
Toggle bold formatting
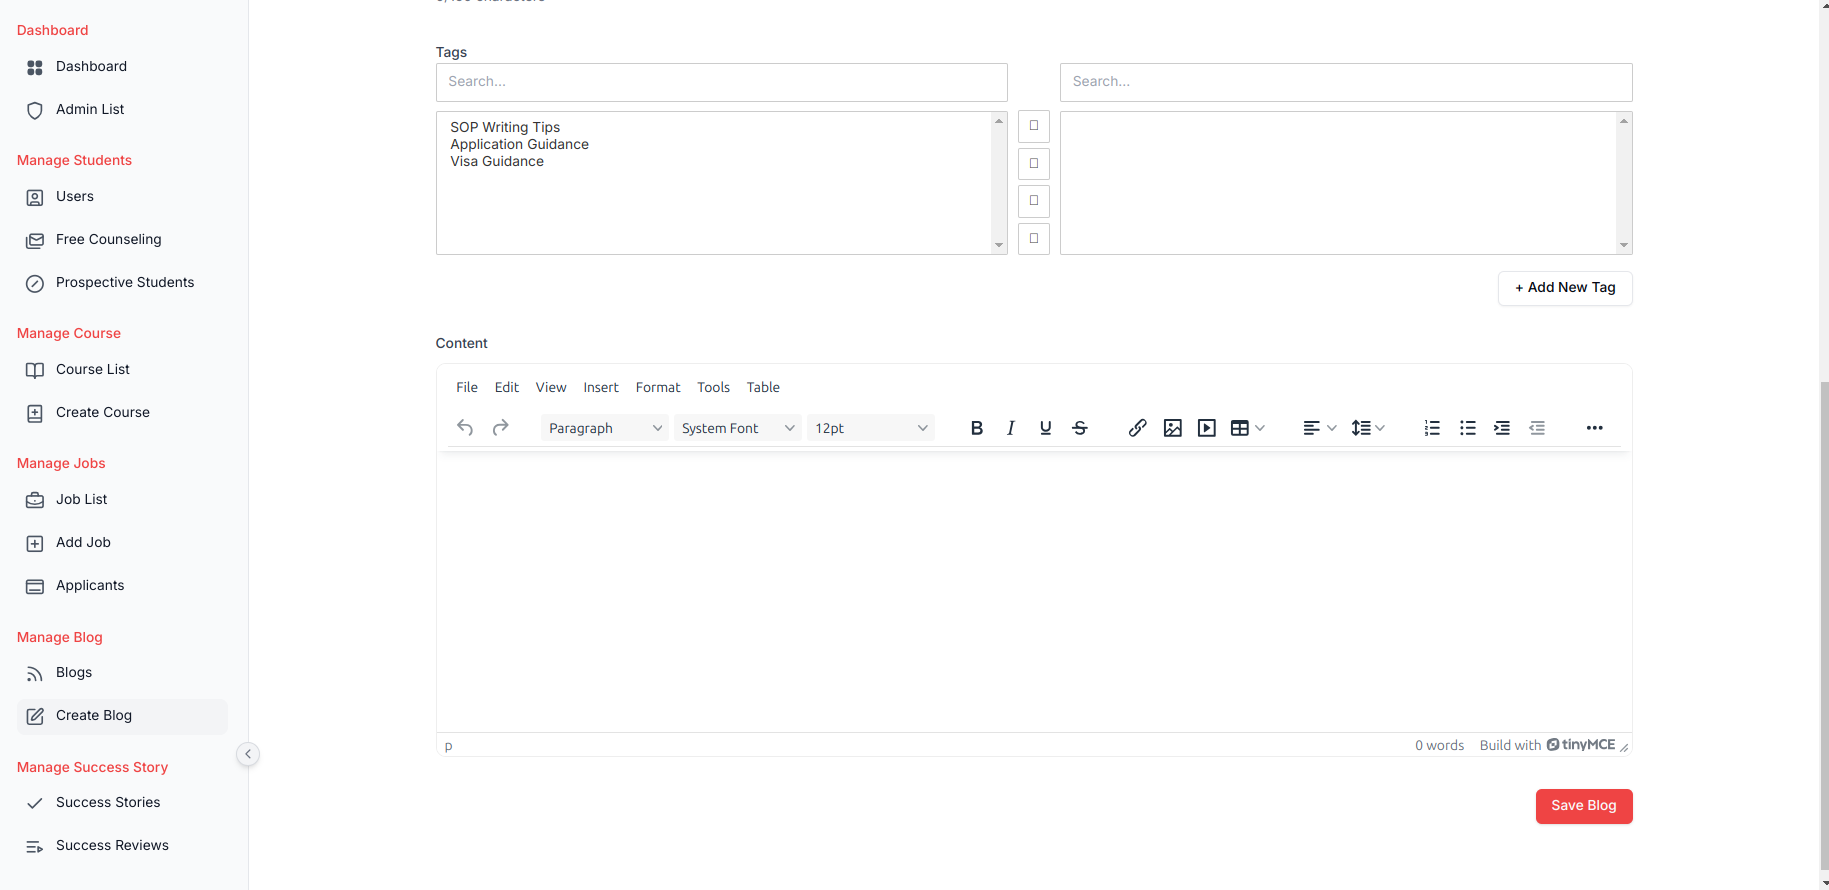click(x=977, y=428)
